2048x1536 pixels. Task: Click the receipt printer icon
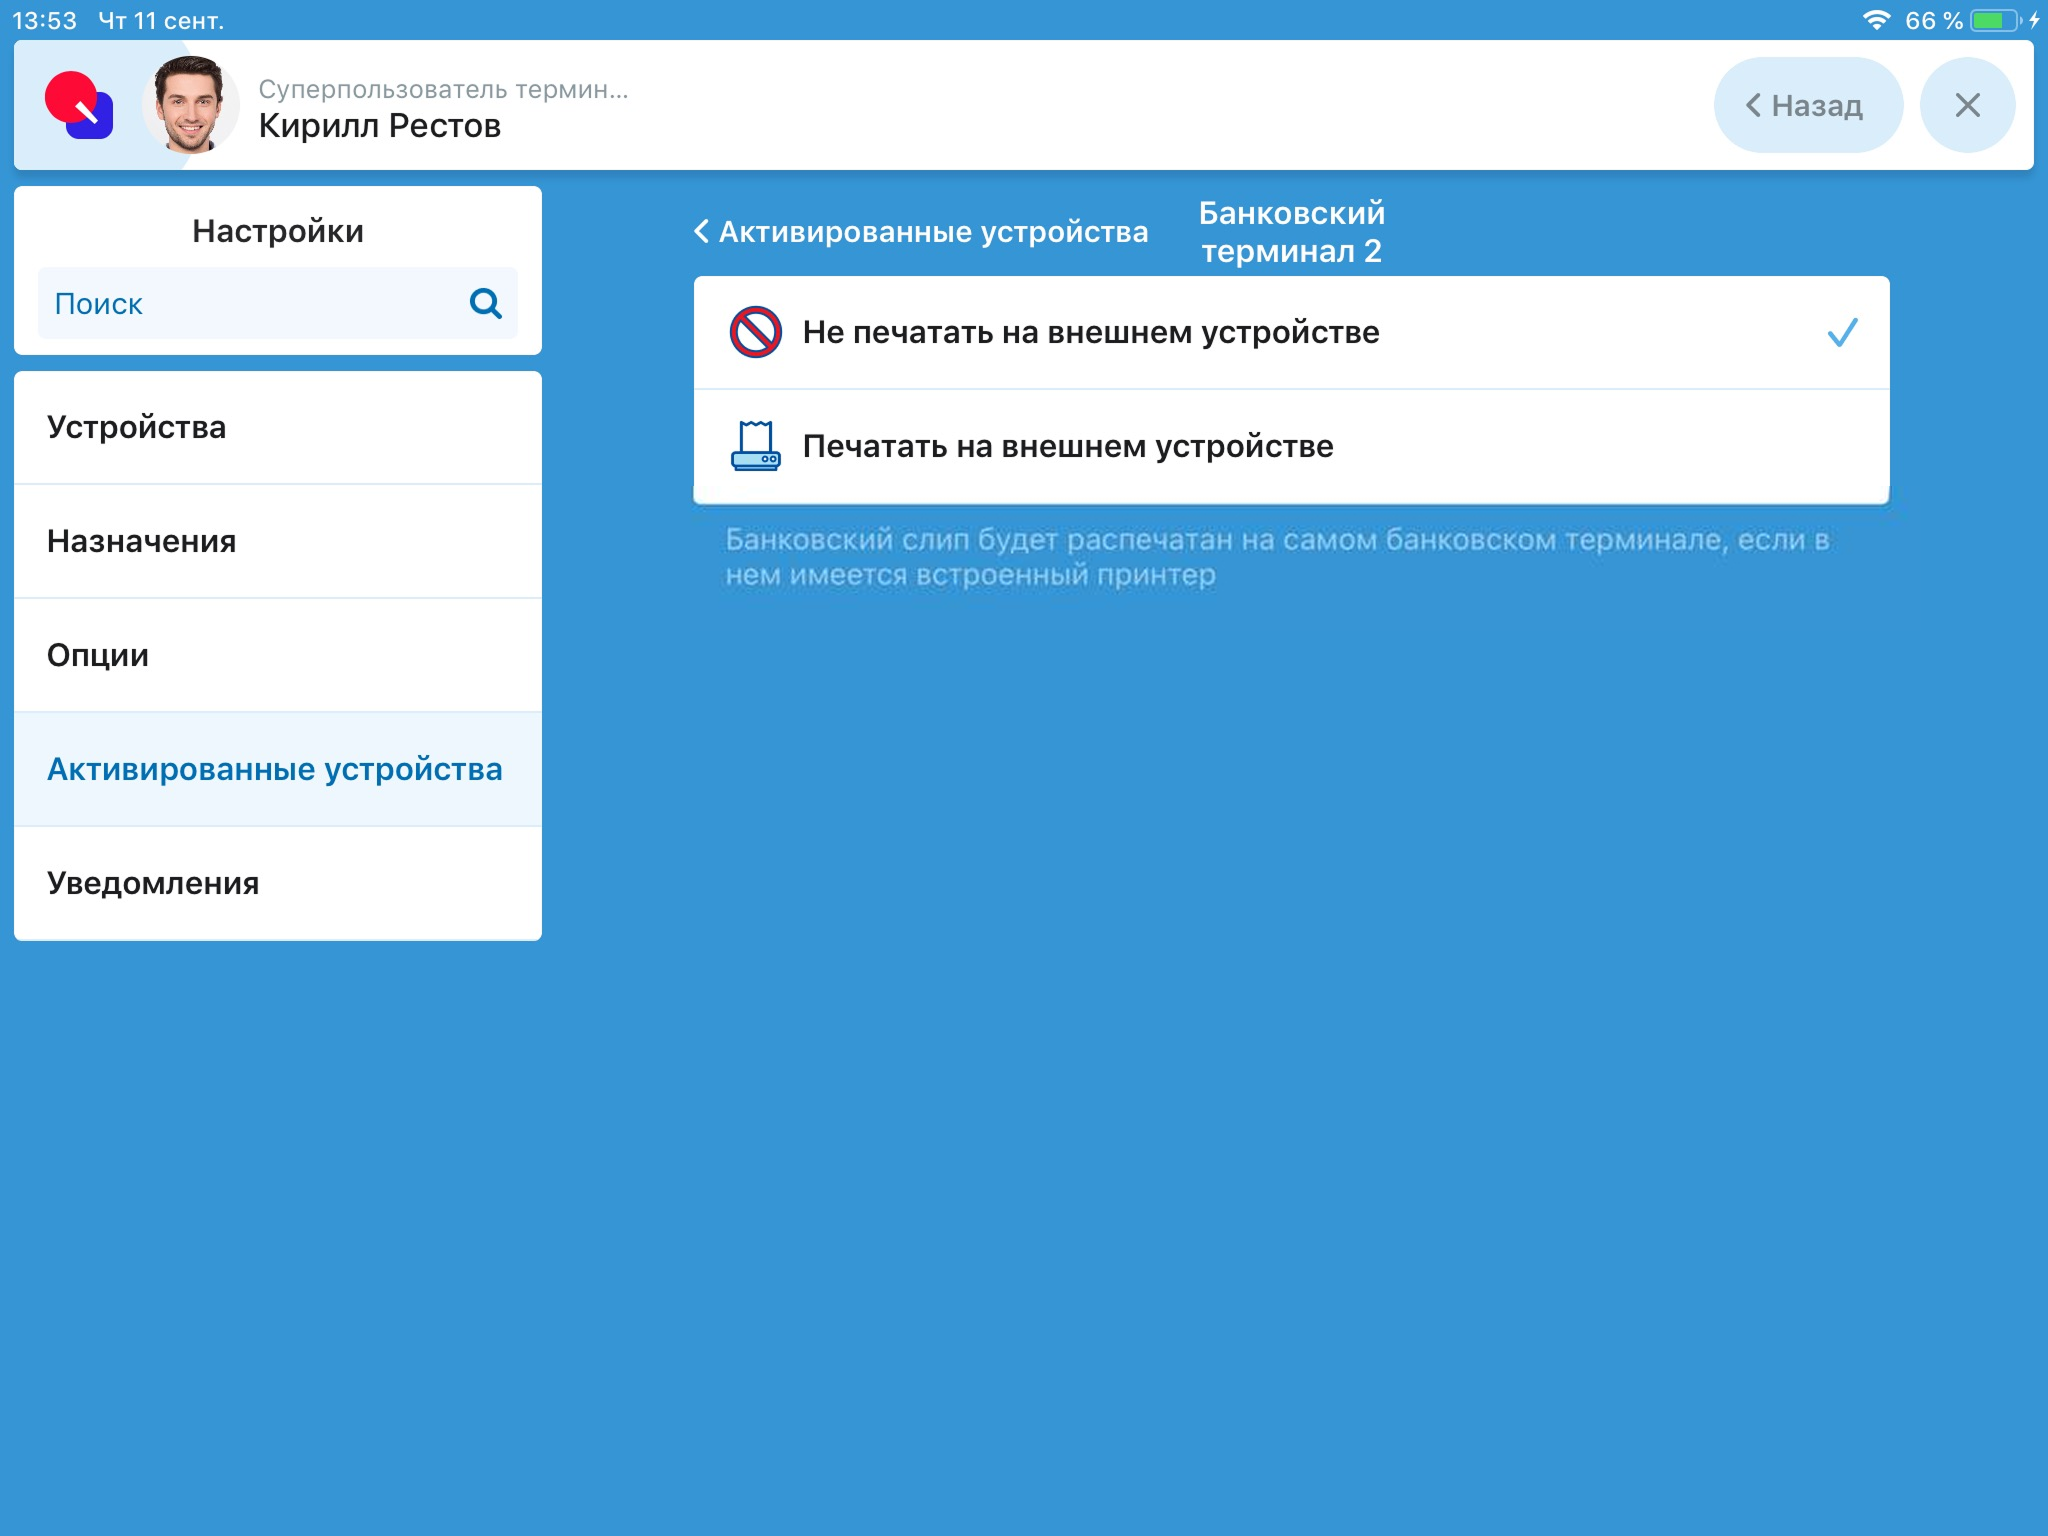click(x=755, y=446)
